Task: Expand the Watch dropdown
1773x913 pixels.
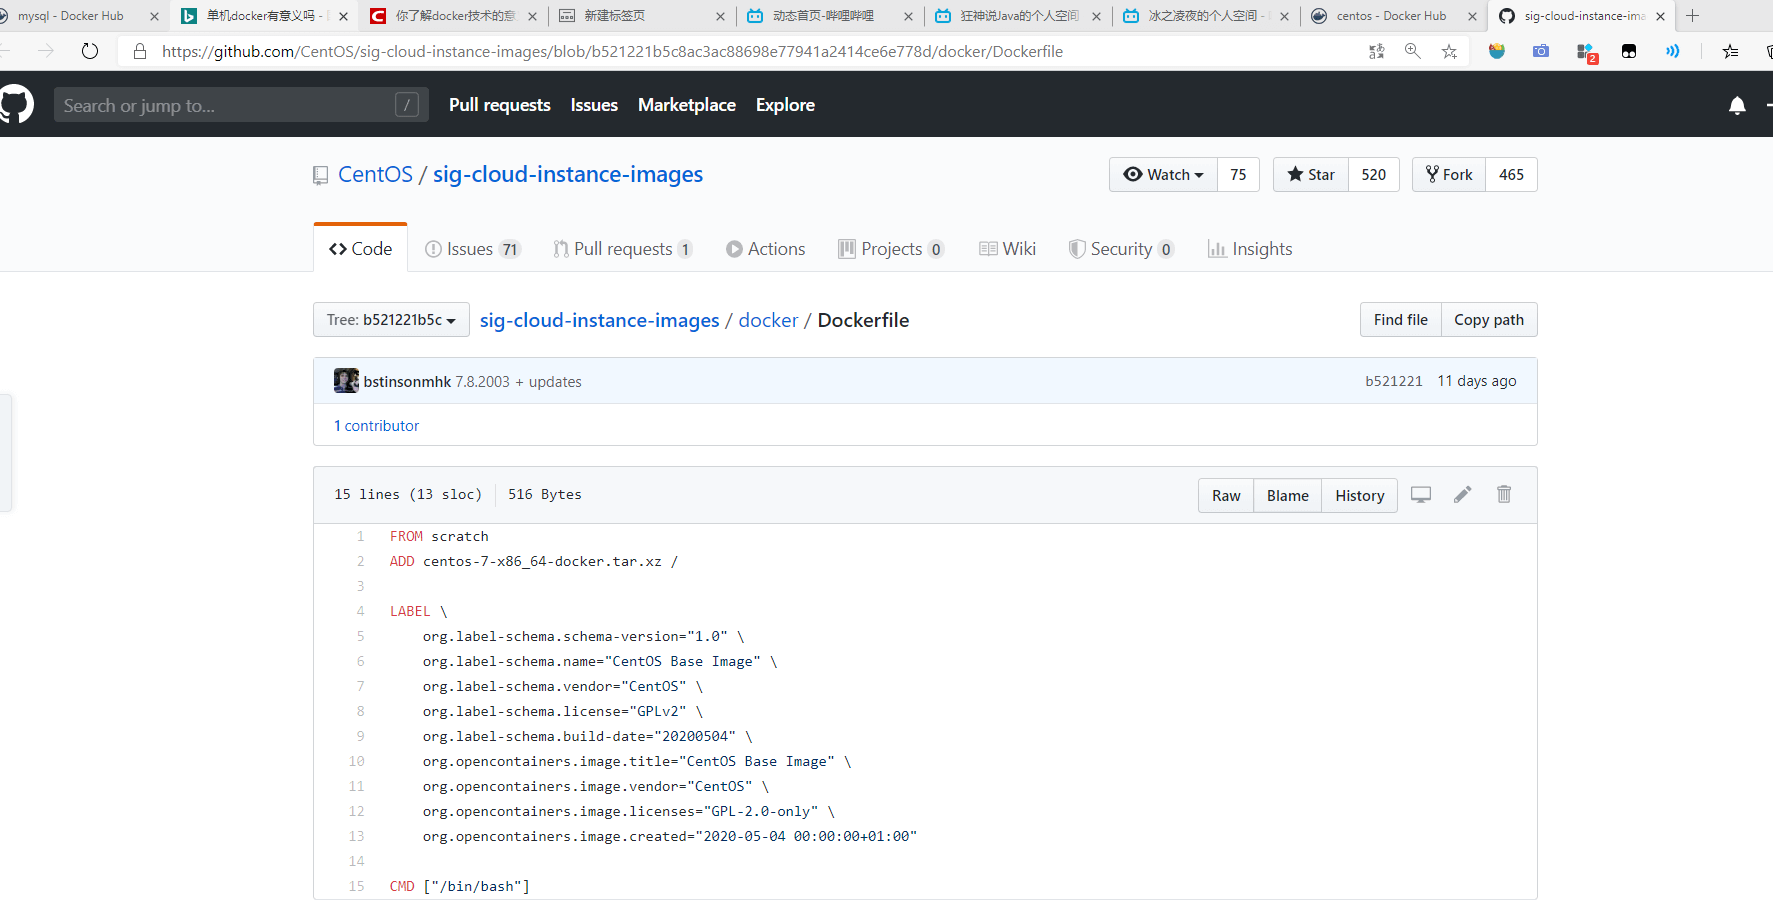Action: coord(1163,175)
